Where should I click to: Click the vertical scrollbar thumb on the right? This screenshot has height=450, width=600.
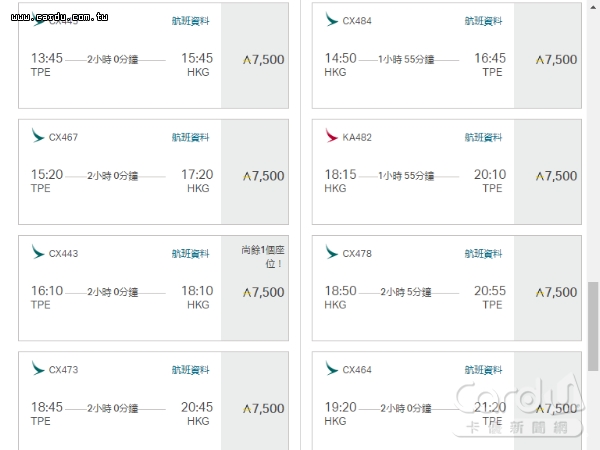pyautogui.click(x=593, y=326)
